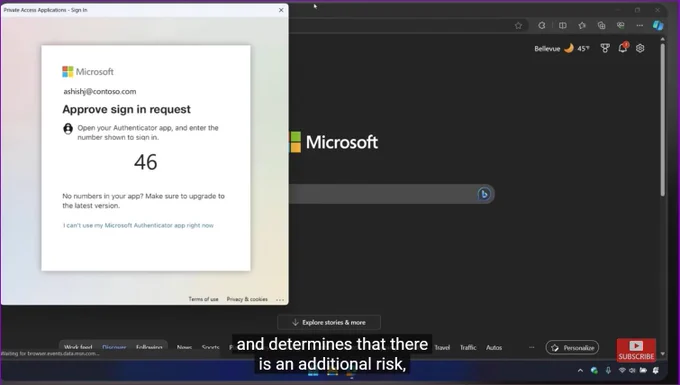Image resolution: width=680 pixels, height=385 pixels.
Task: Open Terms of use link in dialog
Action: (x=203, y=299)
